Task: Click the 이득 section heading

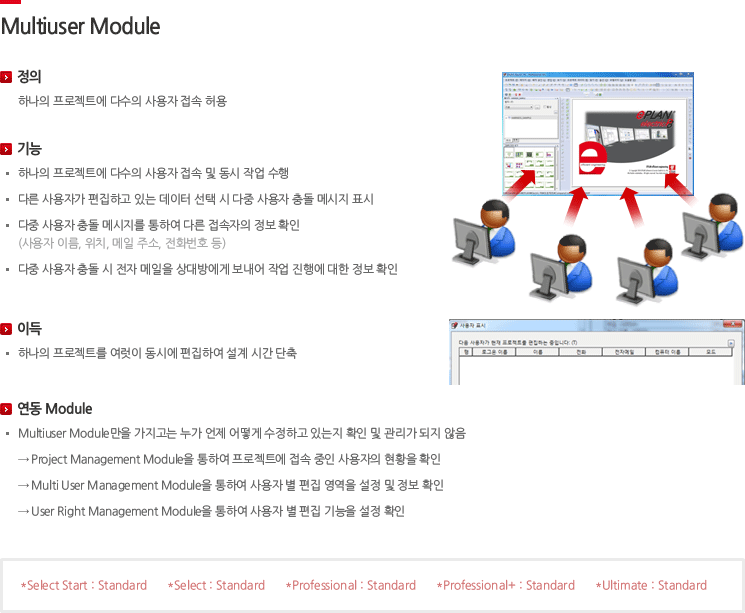Action: click(29, 328)
